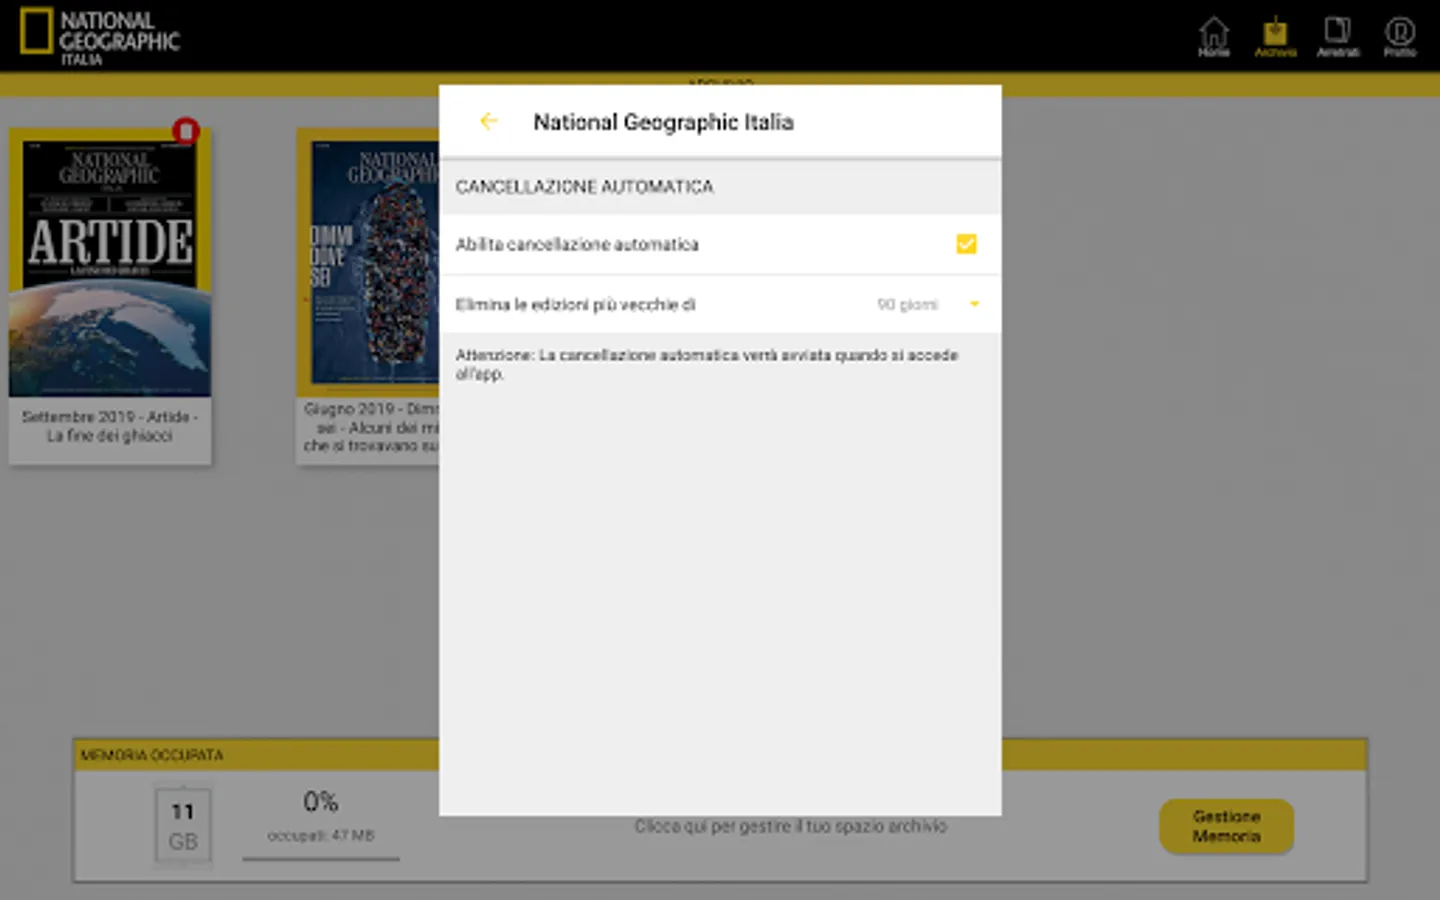Click 'Elimina le edizioni più vecchie di' row
Viewport: 1440px width, 900px height.
(x=720, y=304)
